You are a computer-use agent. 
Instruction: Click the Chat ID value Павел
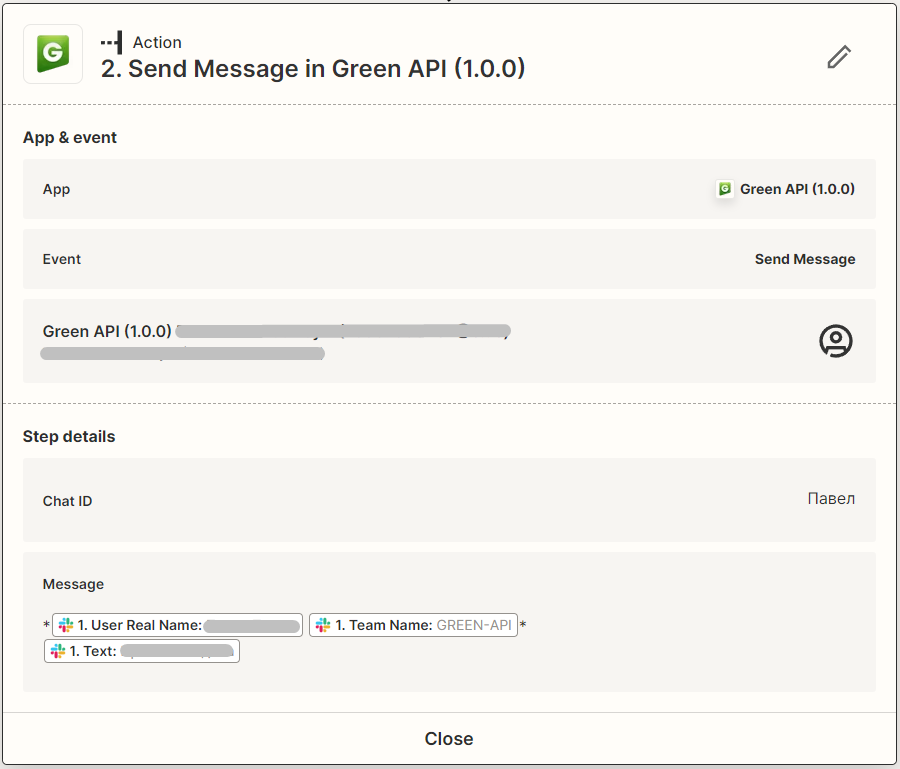[x=831, y=498]
